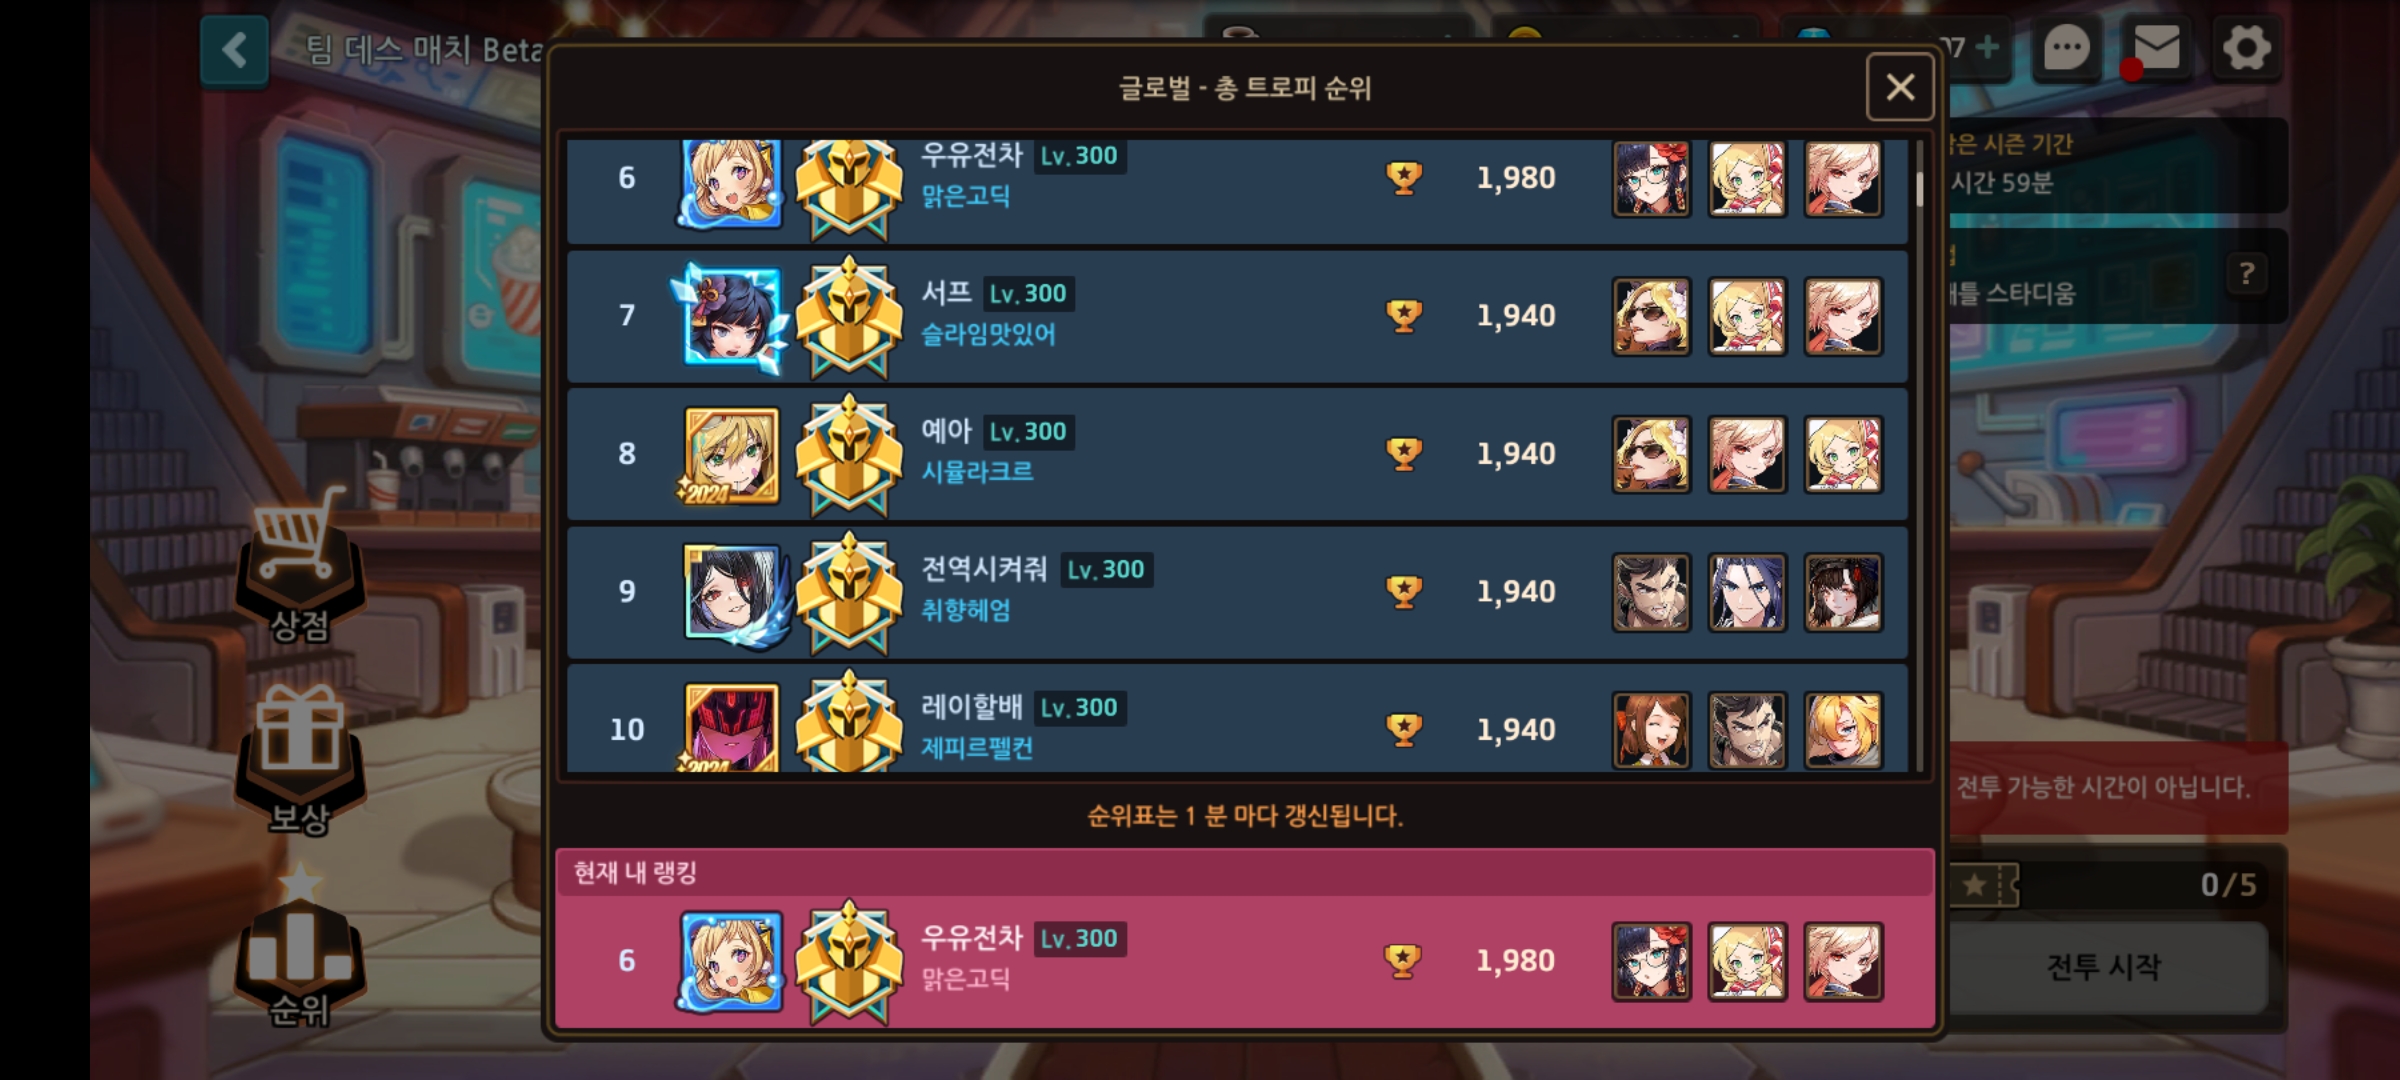Click avatar of rank 8 player 예아
This screenshot has width=2400, height=1080.
(731, 455)
